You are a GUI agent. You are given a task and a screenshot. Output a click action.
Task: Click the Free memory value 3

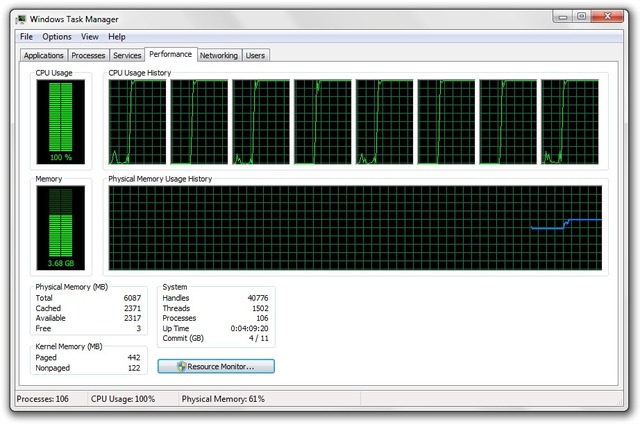tap(139, 328)
